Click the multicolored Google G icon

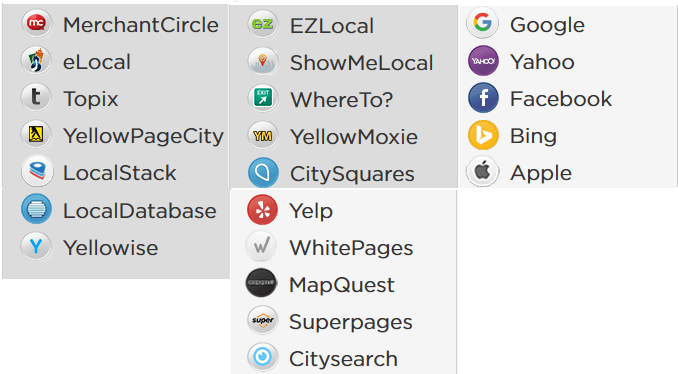tap(483, 23)
